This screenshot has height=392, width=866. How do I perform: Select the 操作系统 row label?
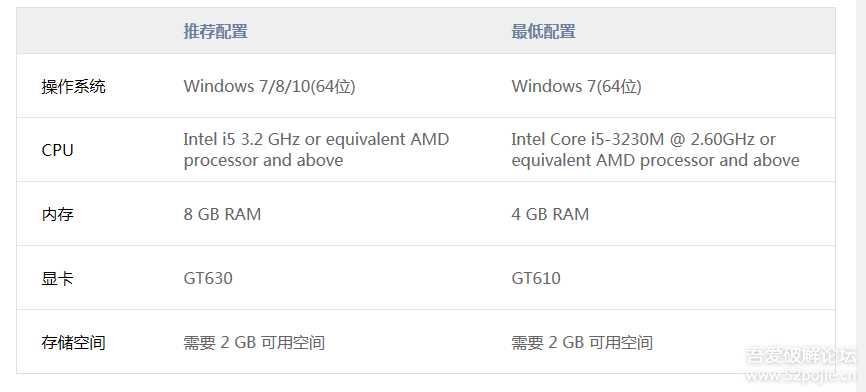click(73, 86)
